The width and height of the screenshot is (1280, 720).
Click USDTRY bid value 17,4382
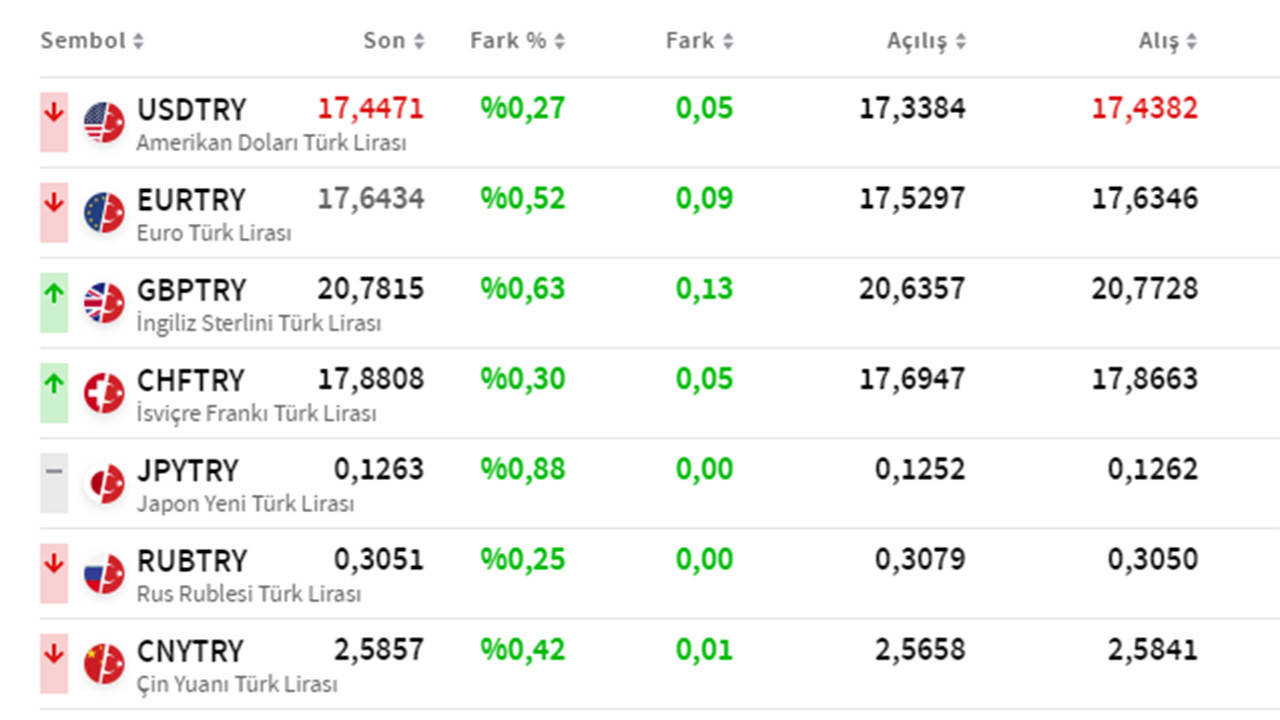pos(1145,108)
